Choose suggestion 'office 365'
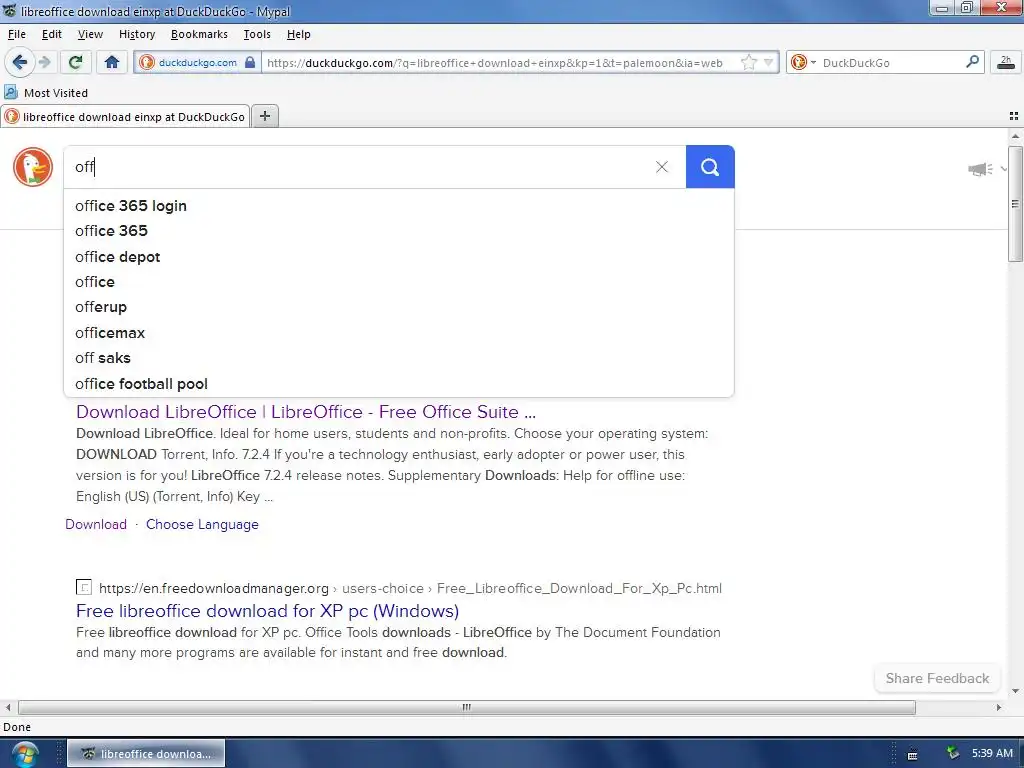This screenshot has width=1024, height=768. [398, 231]
